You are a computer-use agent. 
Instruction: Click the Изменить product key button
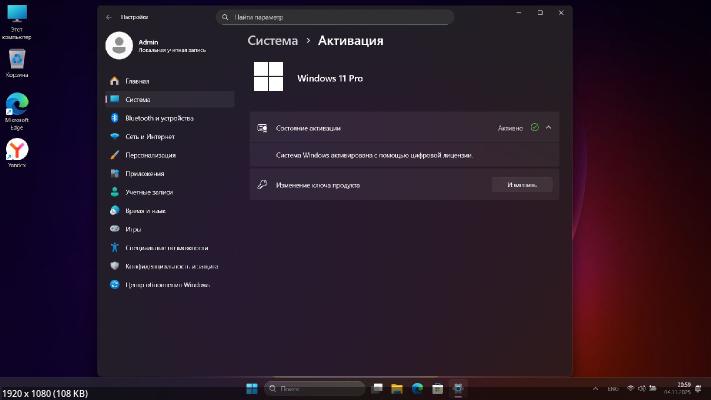tap(522, 185)
